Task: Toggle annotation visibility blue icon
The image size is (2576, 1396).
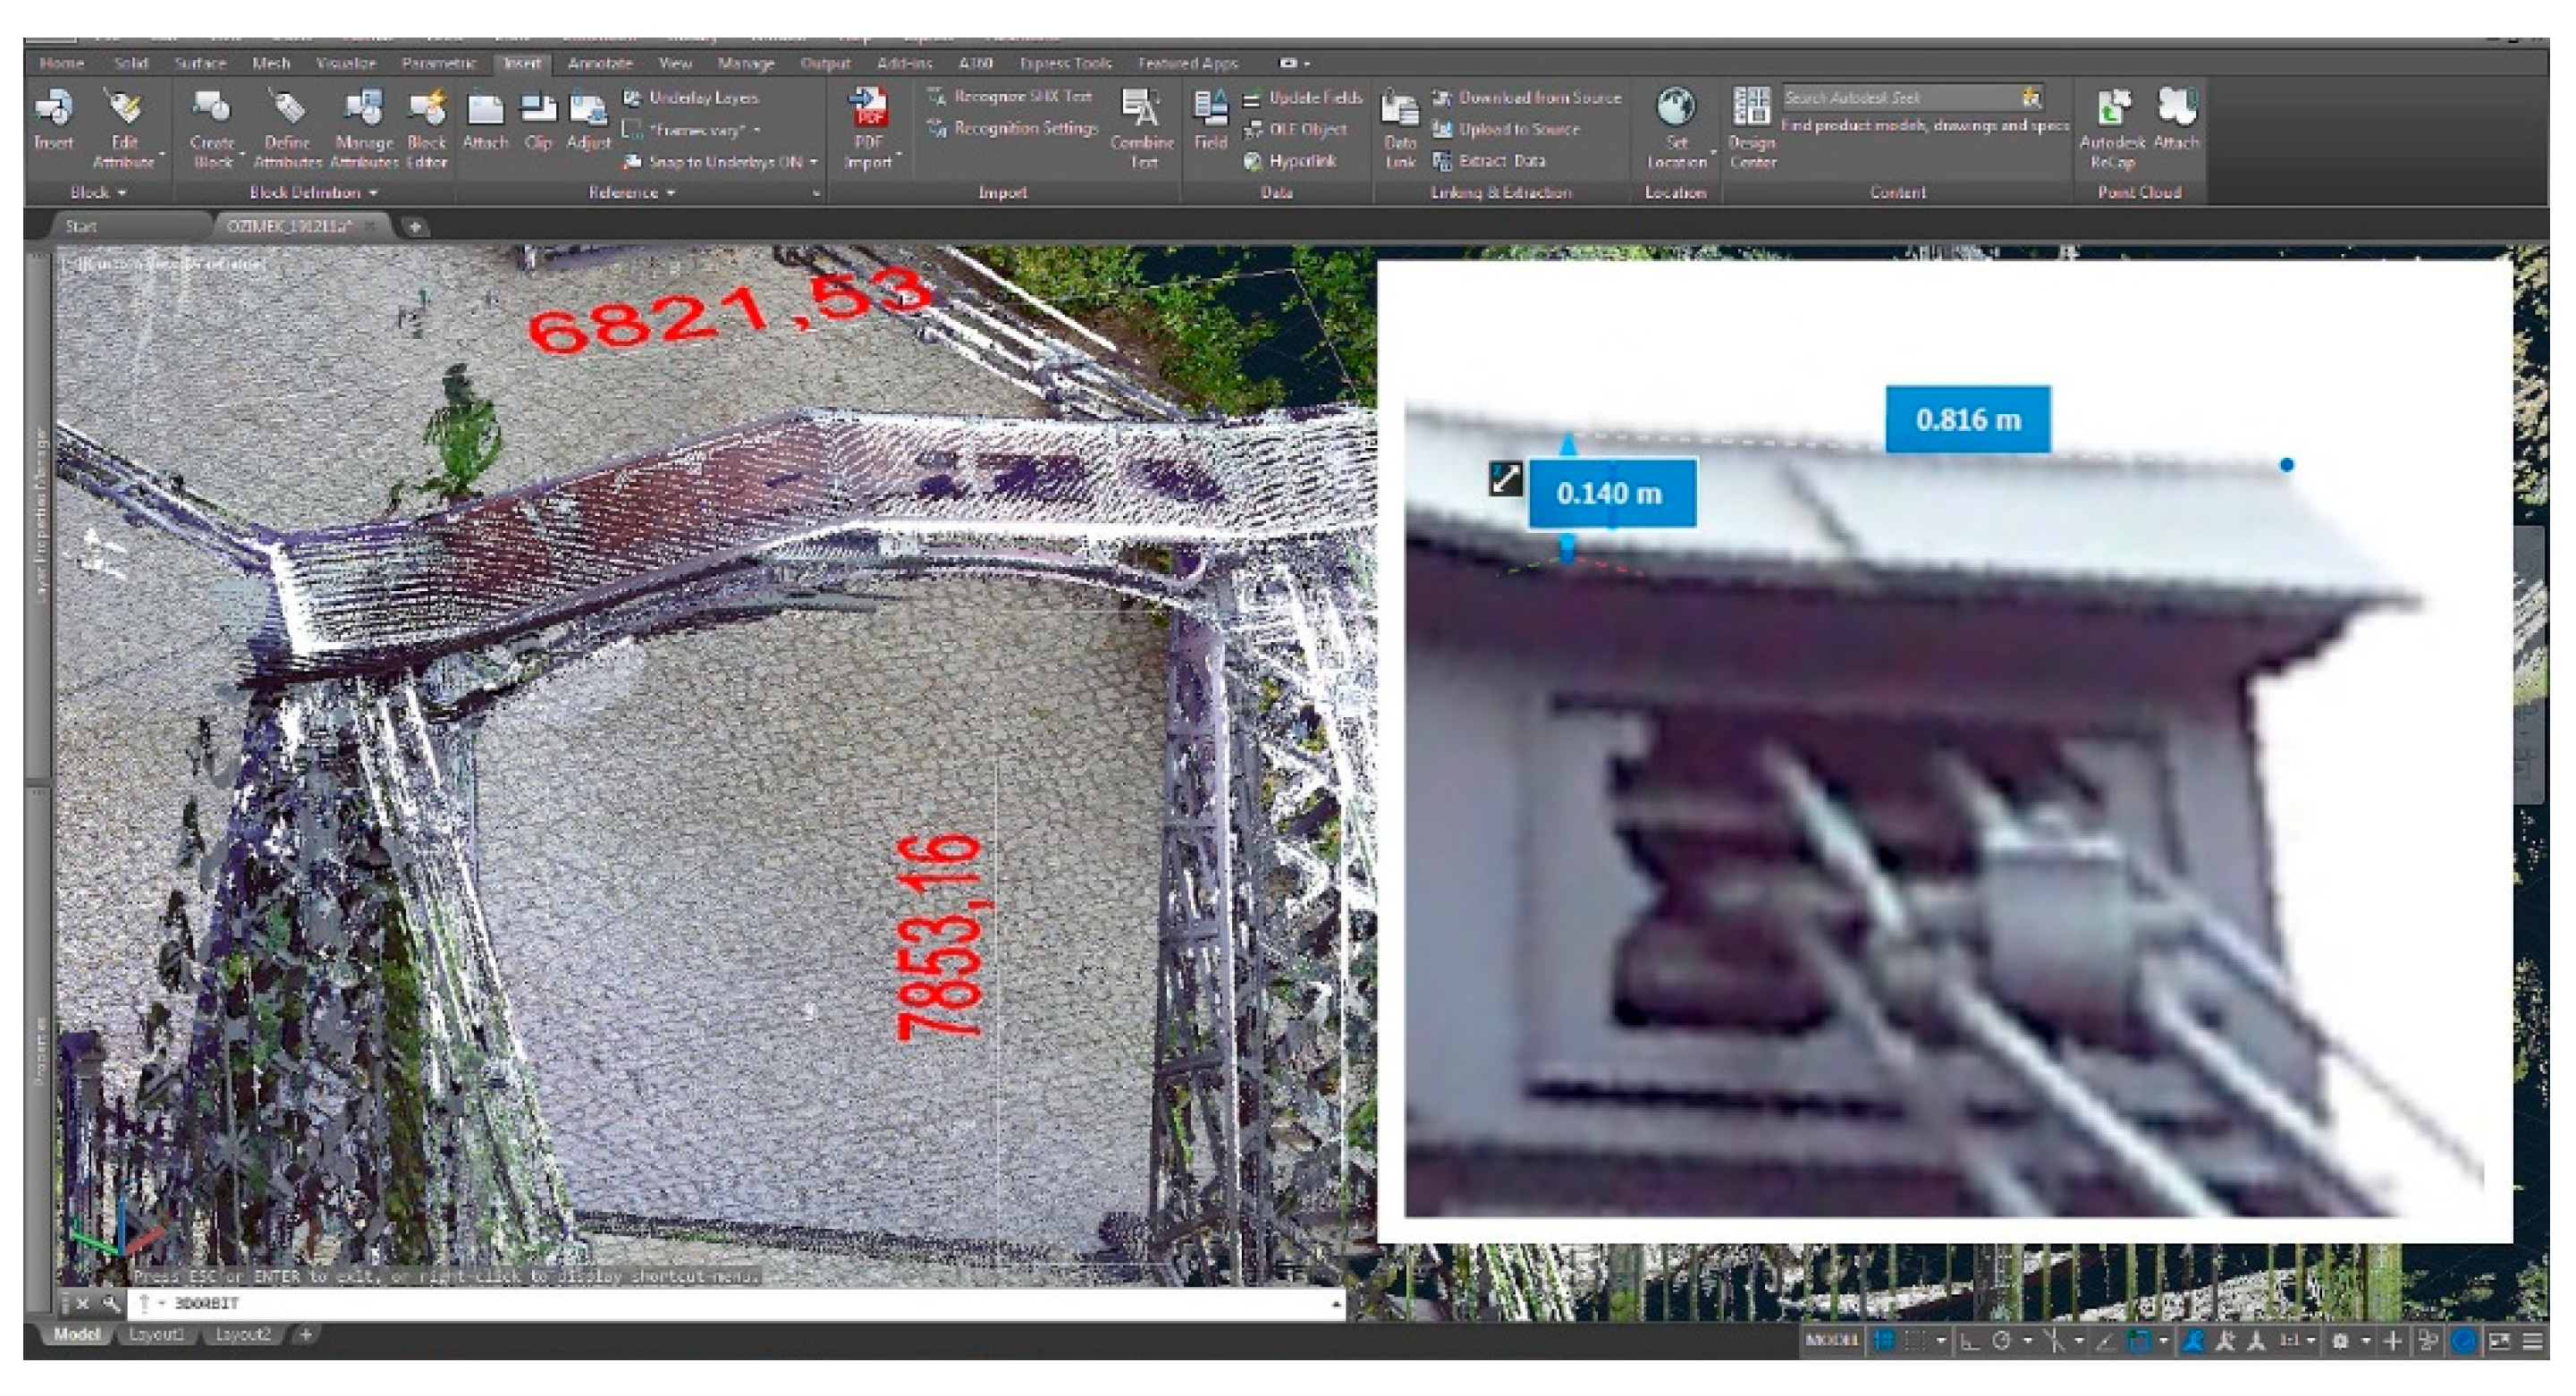Action: (2192, 1341)
